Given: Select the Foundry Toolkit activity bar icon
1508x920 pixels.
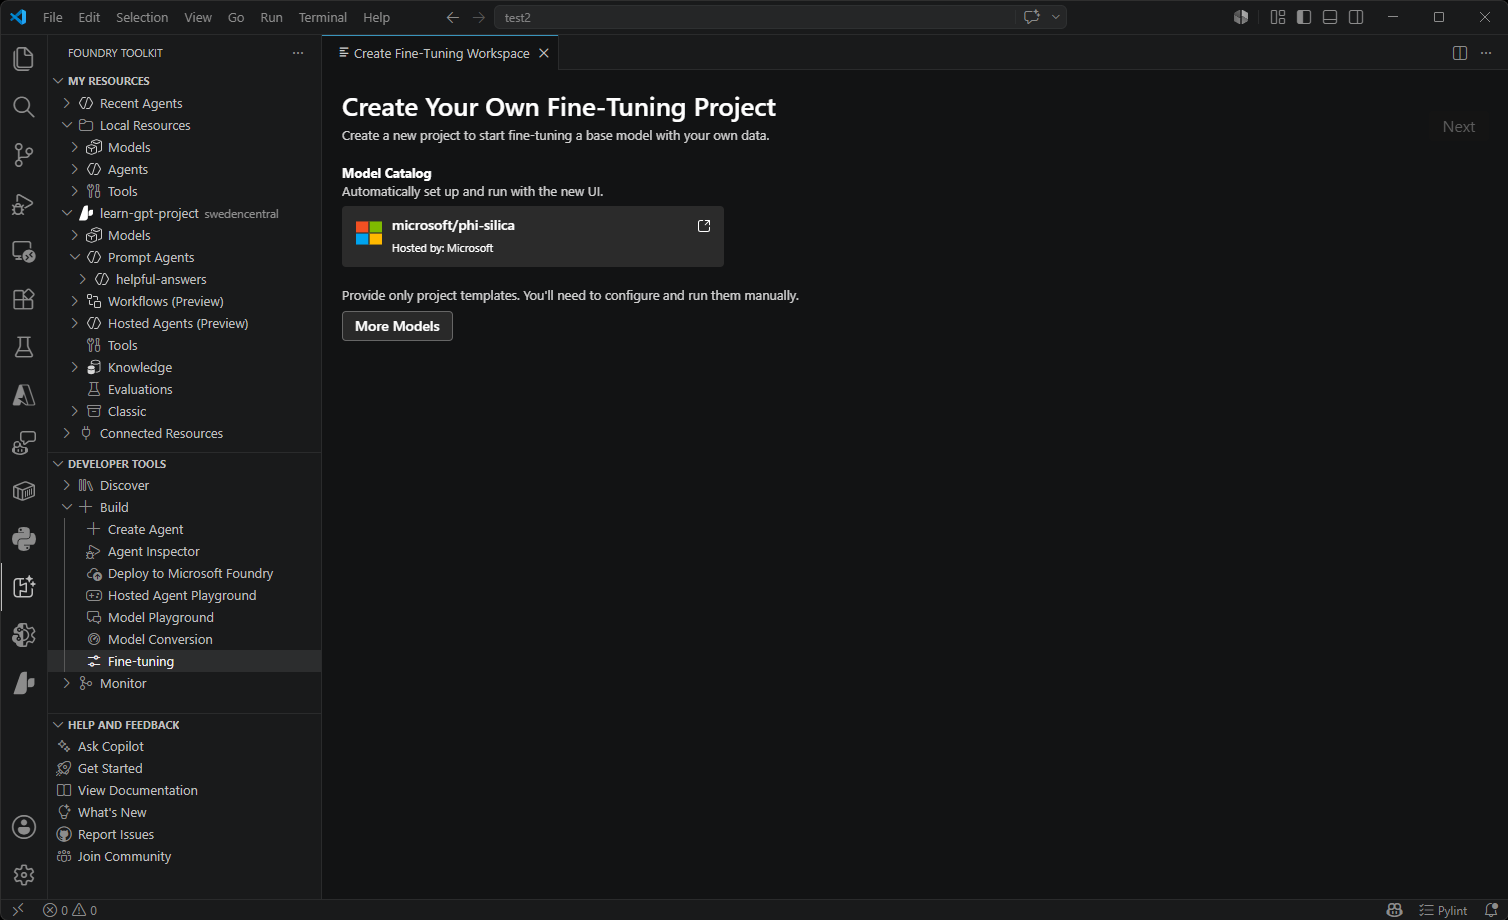Looking at the screenshot, I should point(24,587).
